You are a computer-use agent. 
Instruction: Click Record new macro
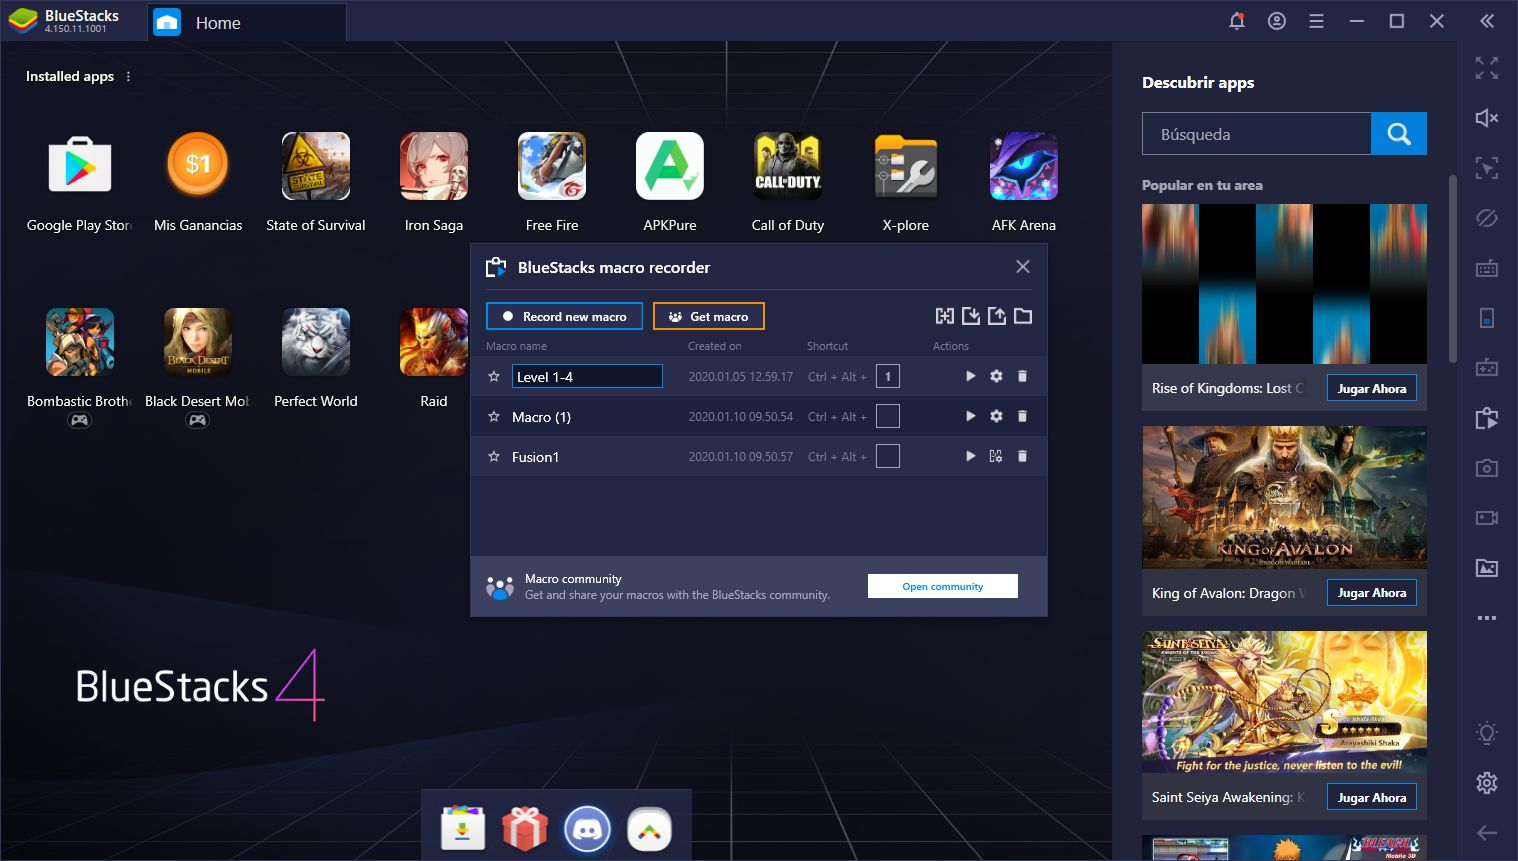[x=564, y=316]
